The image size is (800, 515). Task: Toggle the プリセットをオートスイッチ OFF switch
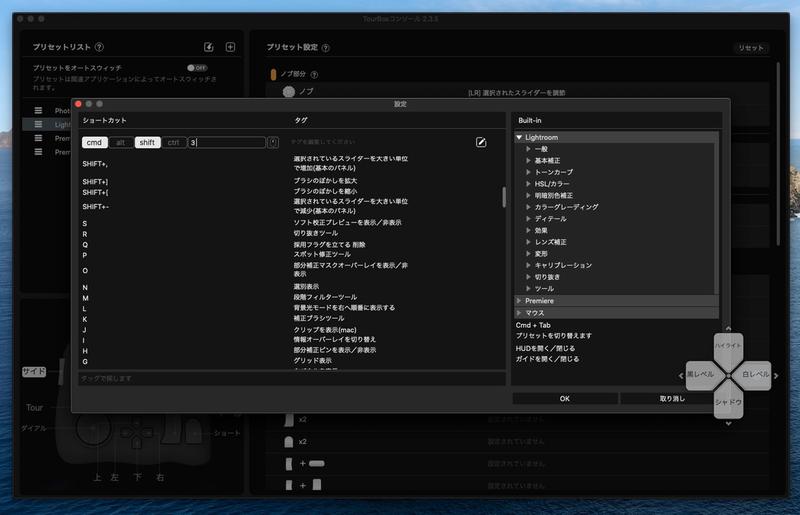(197, 67)
